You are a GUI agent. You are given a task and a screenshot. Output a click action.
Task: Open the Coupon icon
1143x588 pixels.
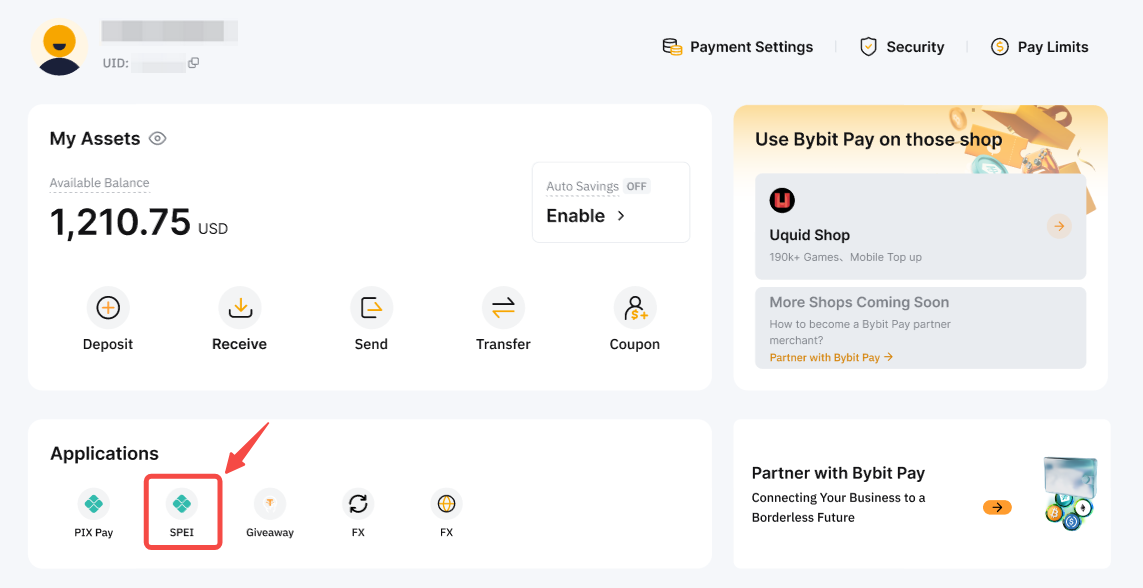pyautogui.click(x=634, y=309)
